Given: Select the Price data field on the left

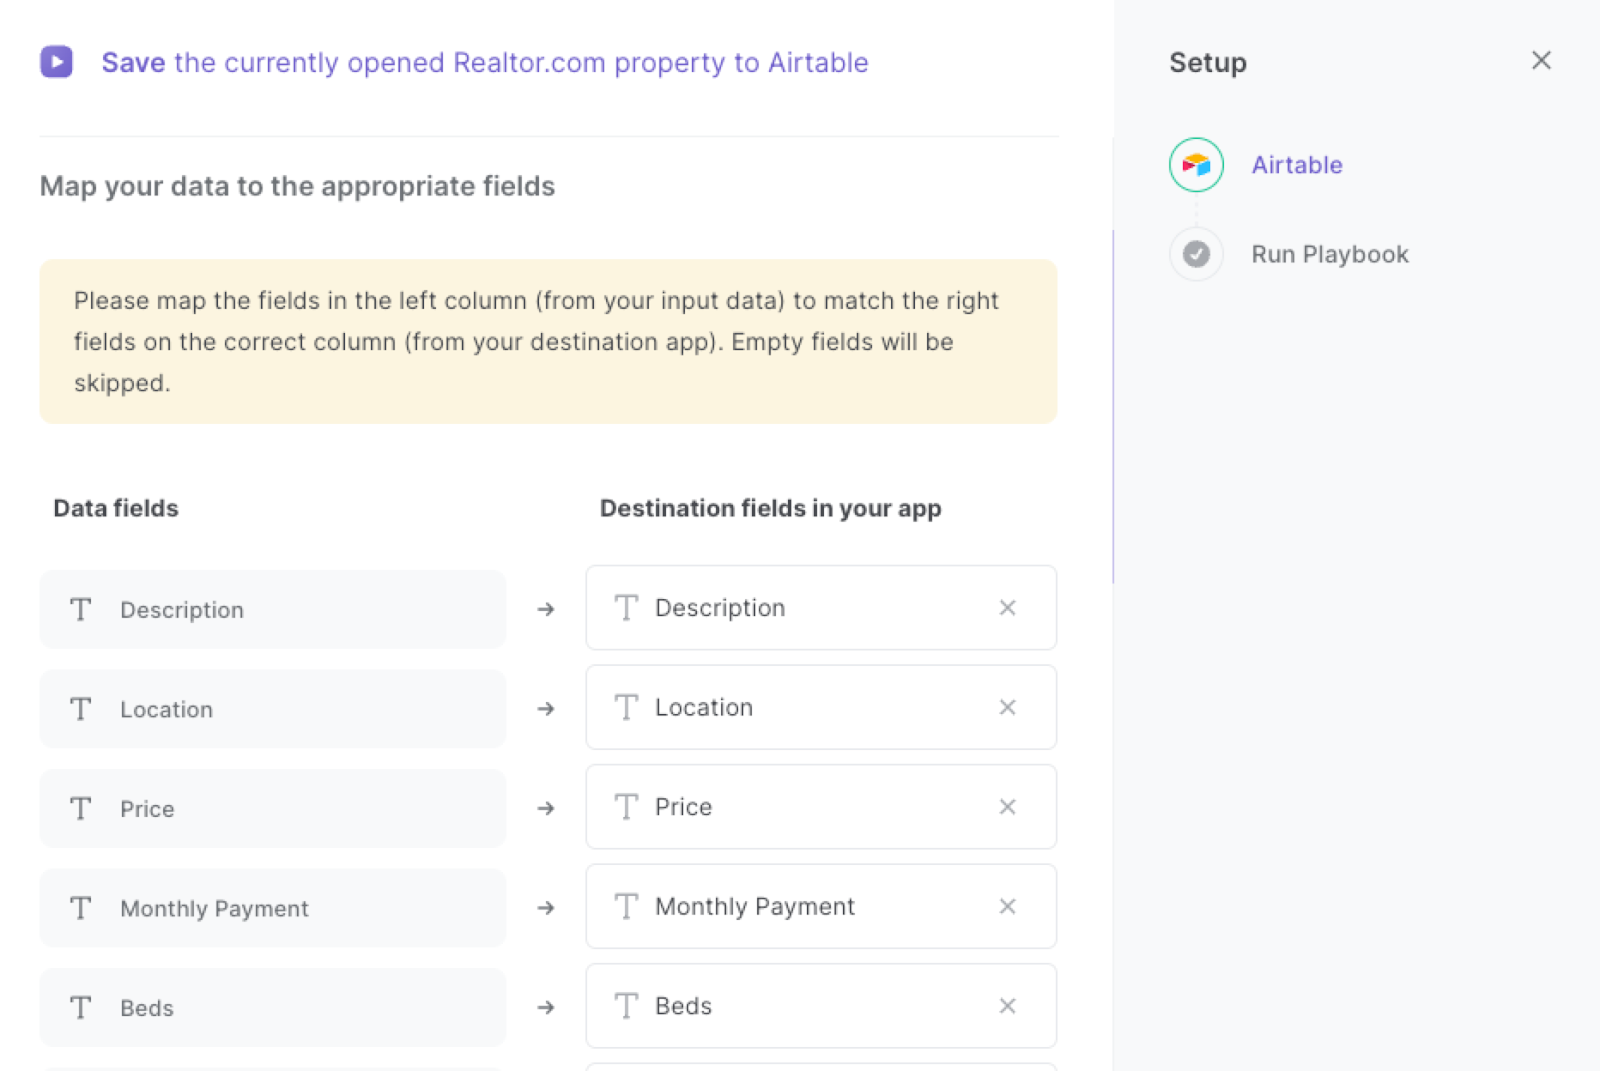Looking at the screenshot, I should pos(273,808).
